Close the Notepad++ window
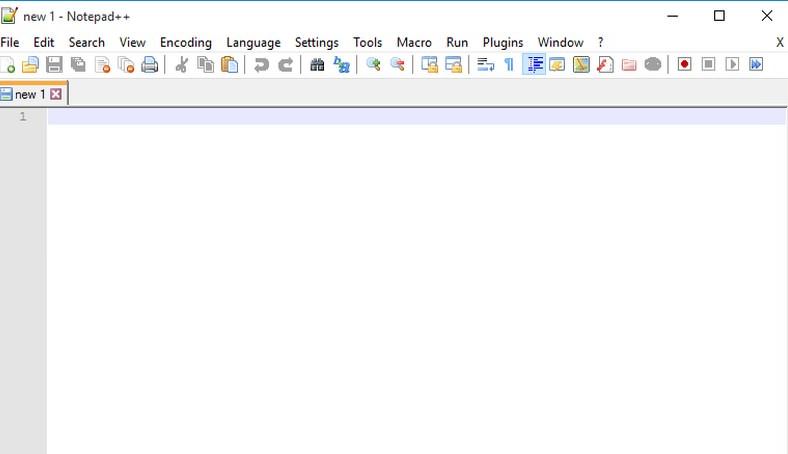The image size is (788, 454). [766, 16]
